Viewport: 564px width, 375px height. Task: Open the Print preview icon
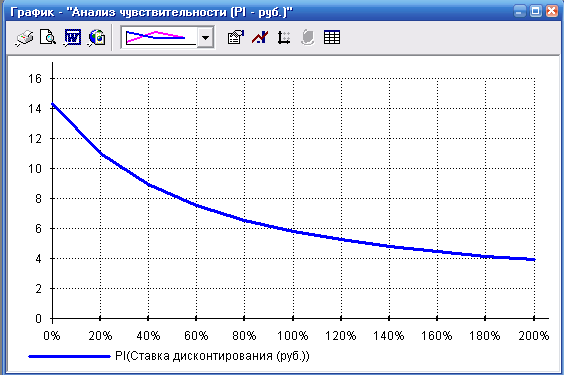(x=48, y=37)
